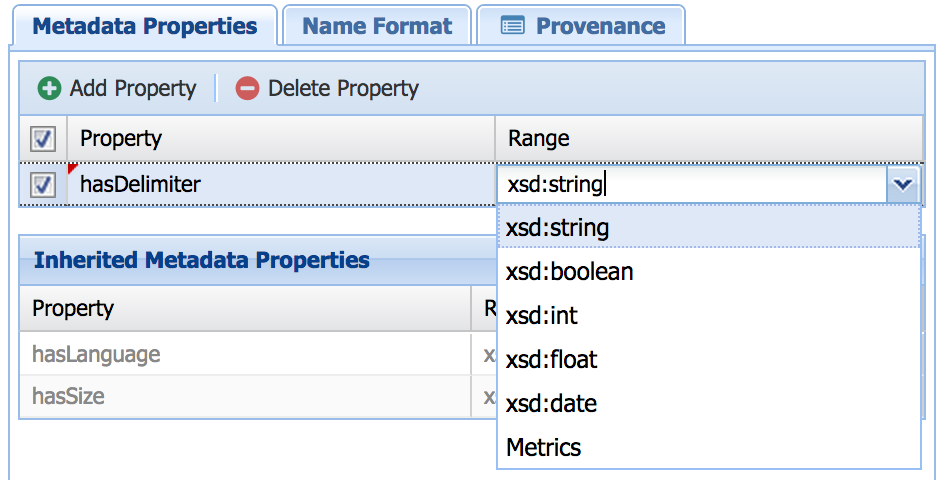Toggle the select-all checkbox in header
944x480 pixels.
pyautogui.click(x=43, y=139)
